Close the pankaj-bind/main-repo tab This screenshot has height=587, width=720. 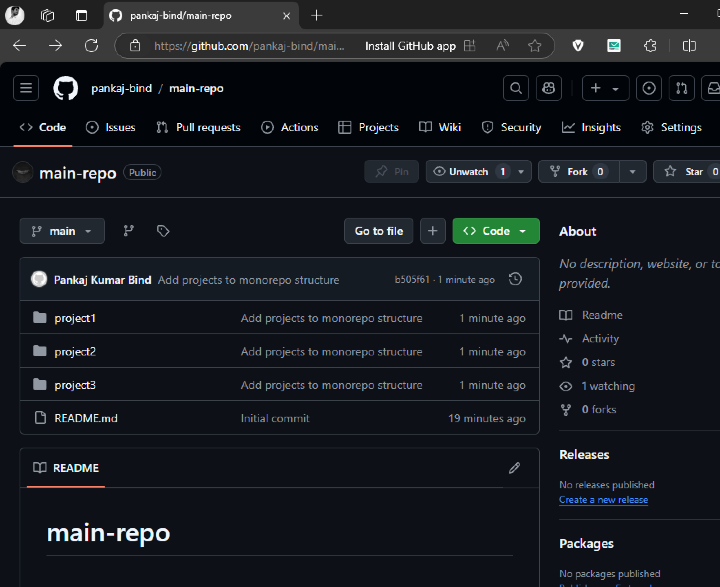287,16
